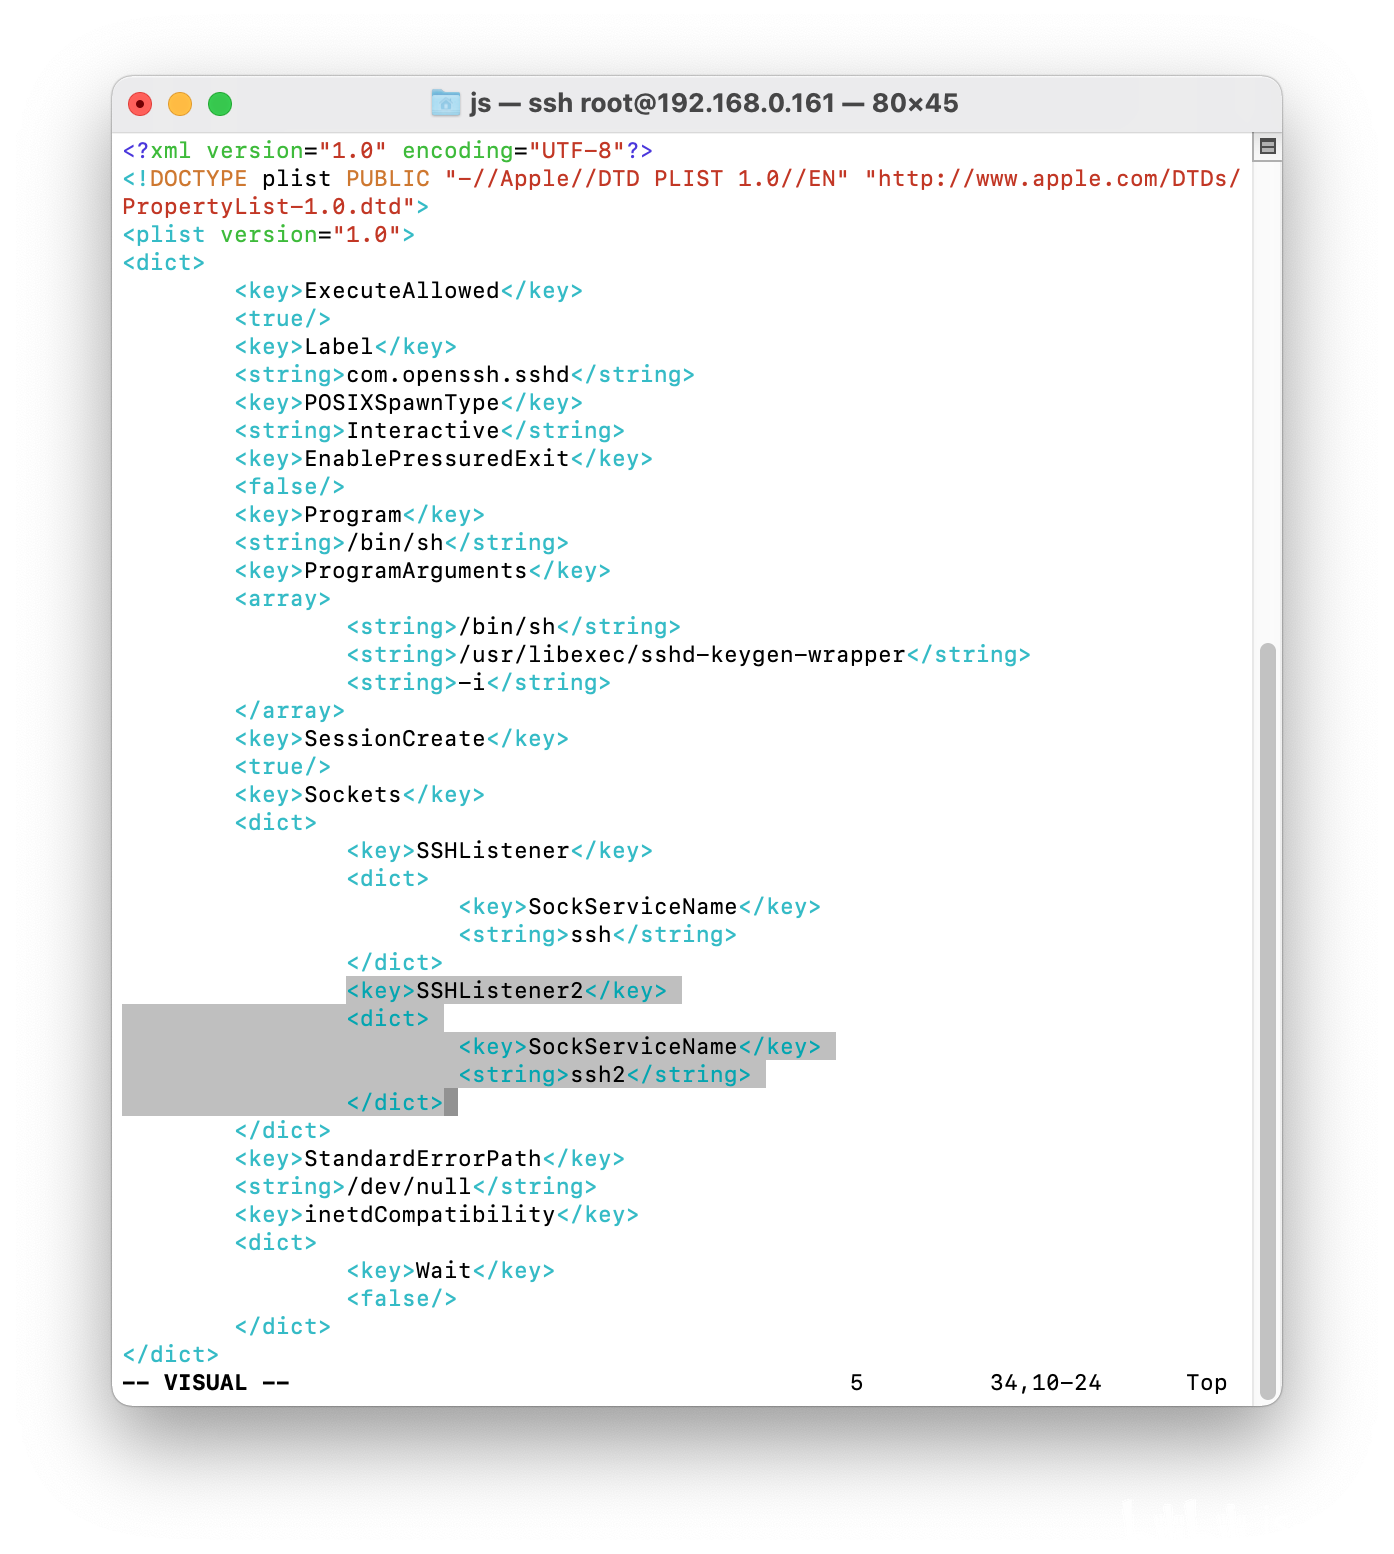
Task: Click the '</array>' closing tag
Action: click(290, 711)
